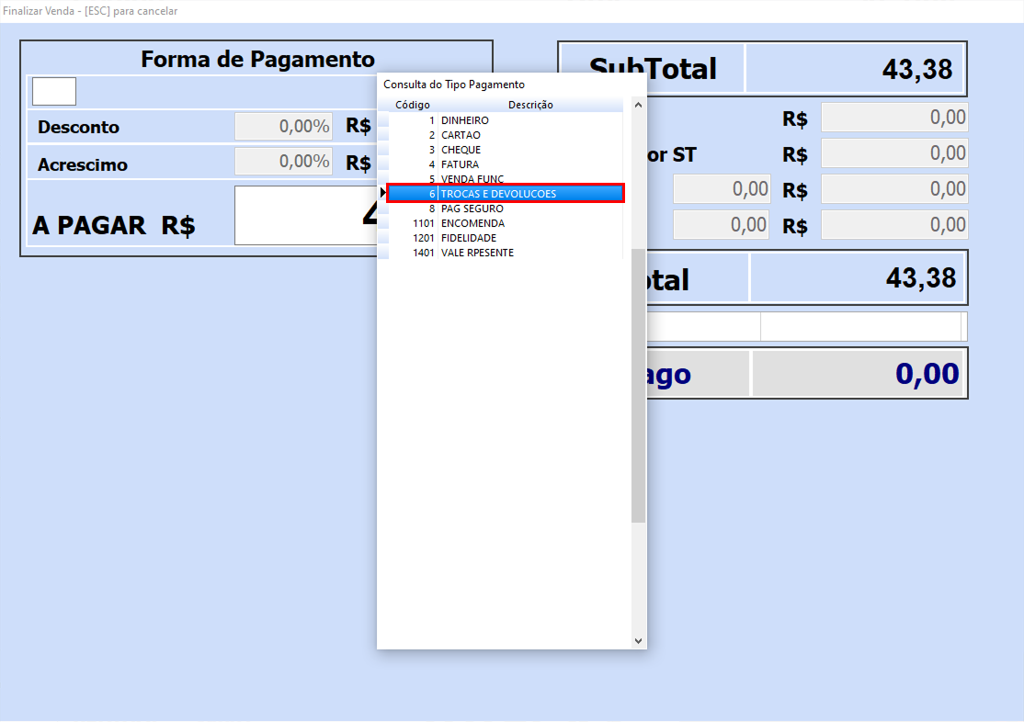Pick FATURA from the payment list
1024x722 pixels.
[x=460, y=164]
